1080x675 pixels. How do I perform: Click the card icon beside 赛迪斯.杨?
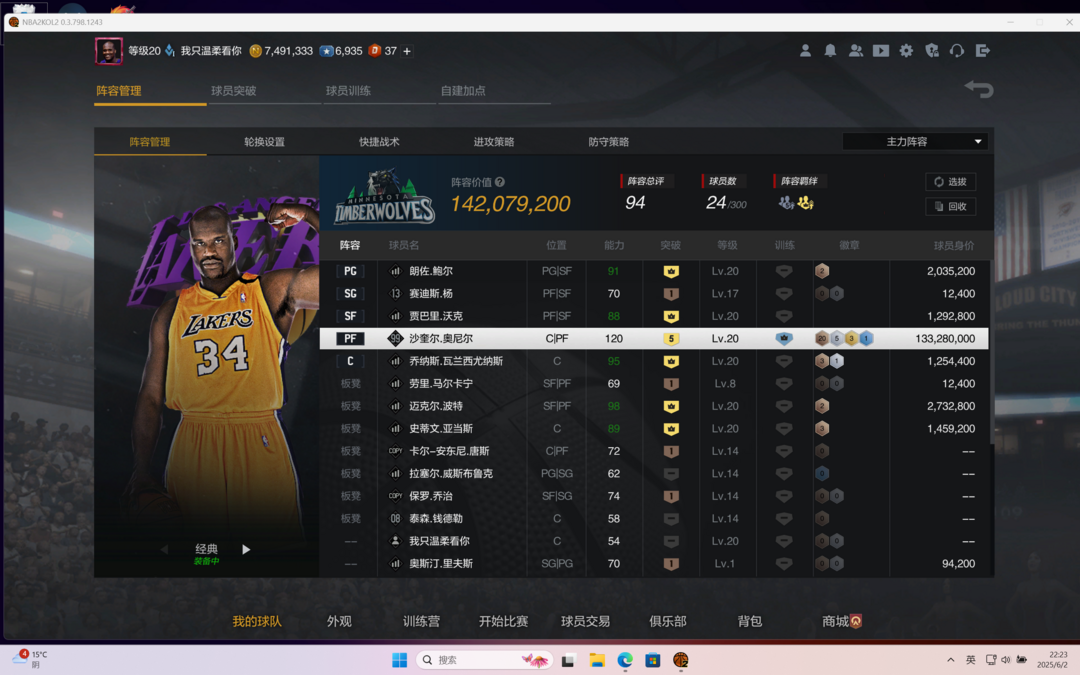pyautogui.click(x=395, y=293)
